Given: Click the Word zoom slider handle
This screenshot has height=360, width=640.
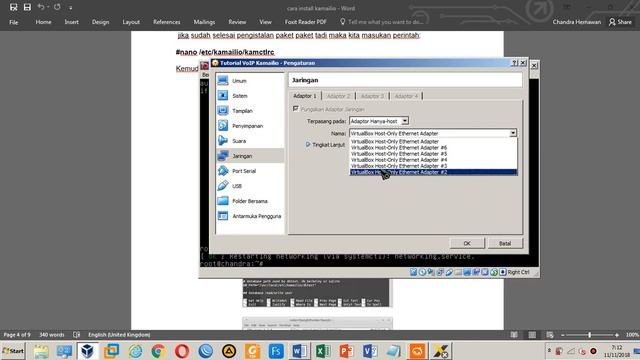Looking at the screenshot, I should [589, 335].
